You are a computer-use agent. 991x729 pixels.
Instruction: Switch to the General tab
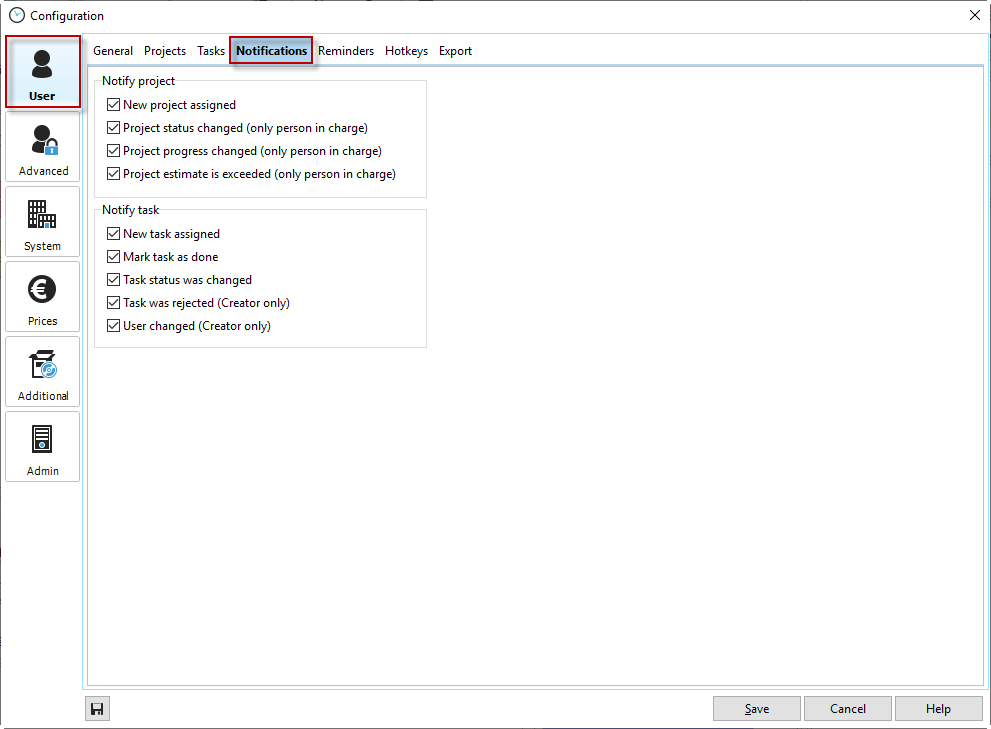(x=113, y=51)
